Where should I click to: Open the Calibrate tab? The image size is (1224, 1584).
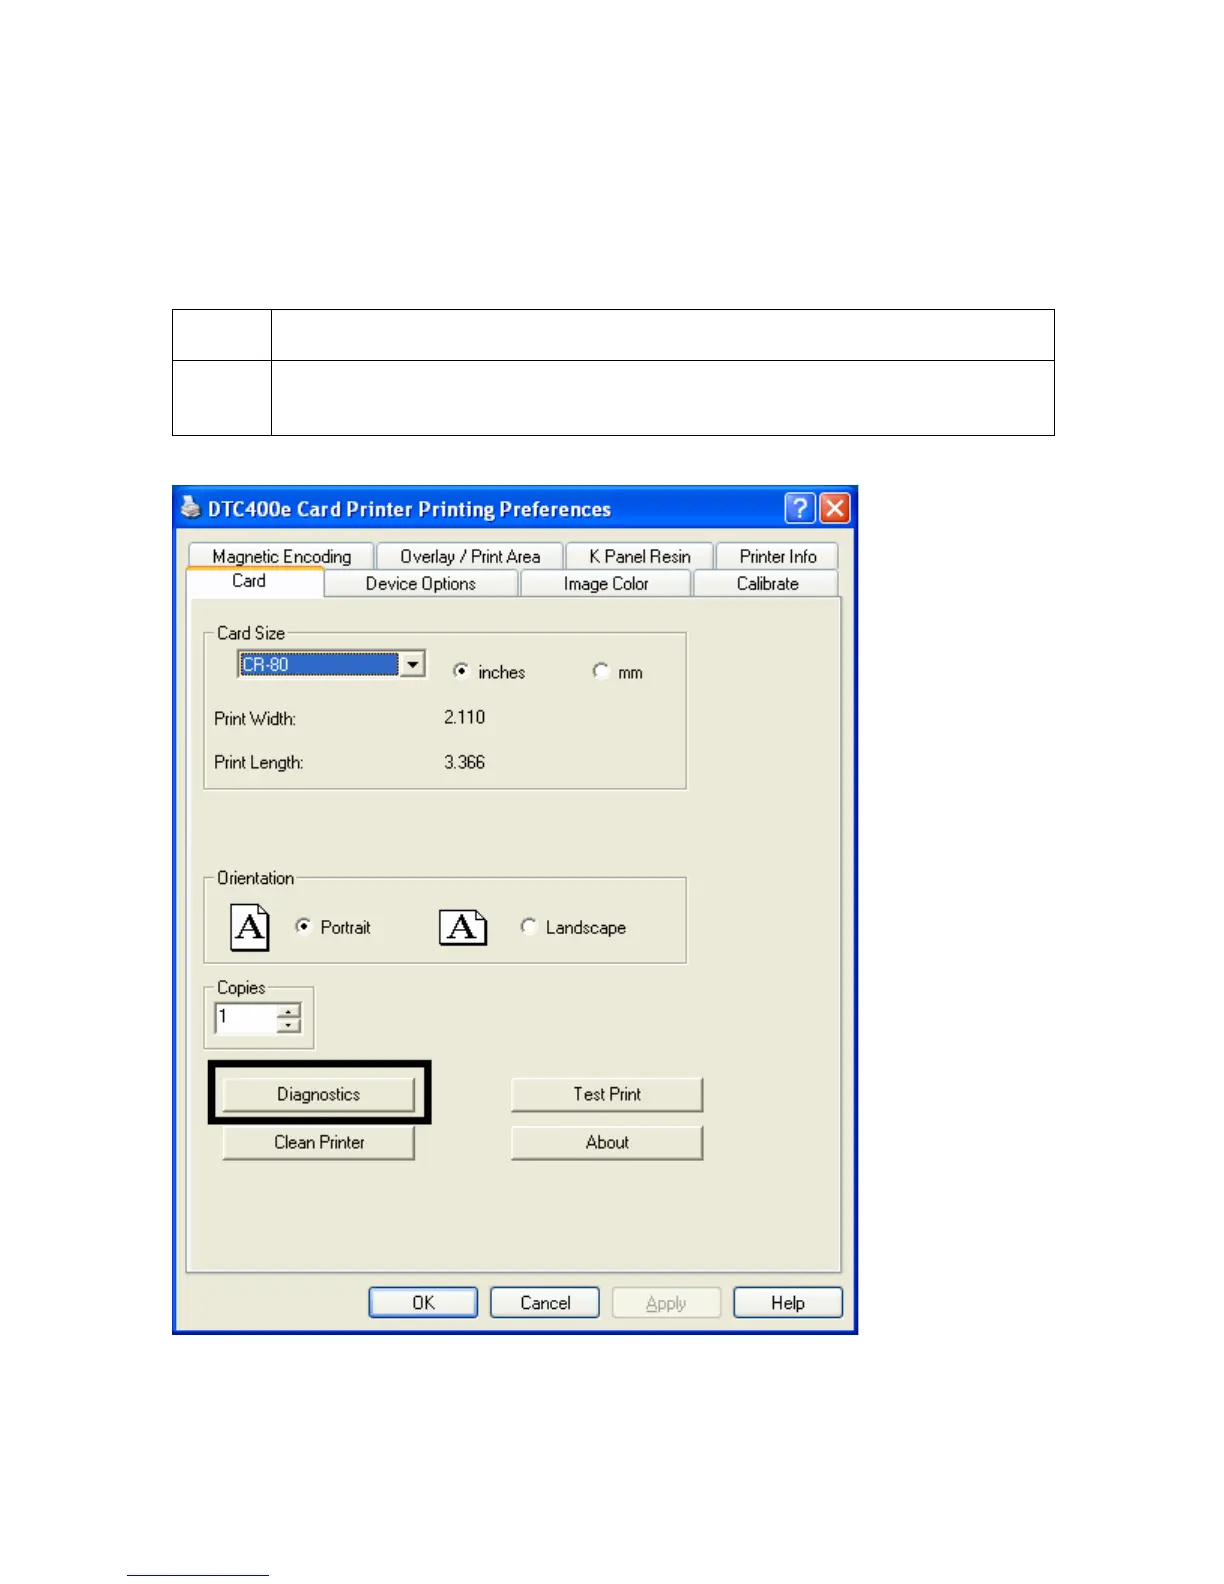point(767,584)
